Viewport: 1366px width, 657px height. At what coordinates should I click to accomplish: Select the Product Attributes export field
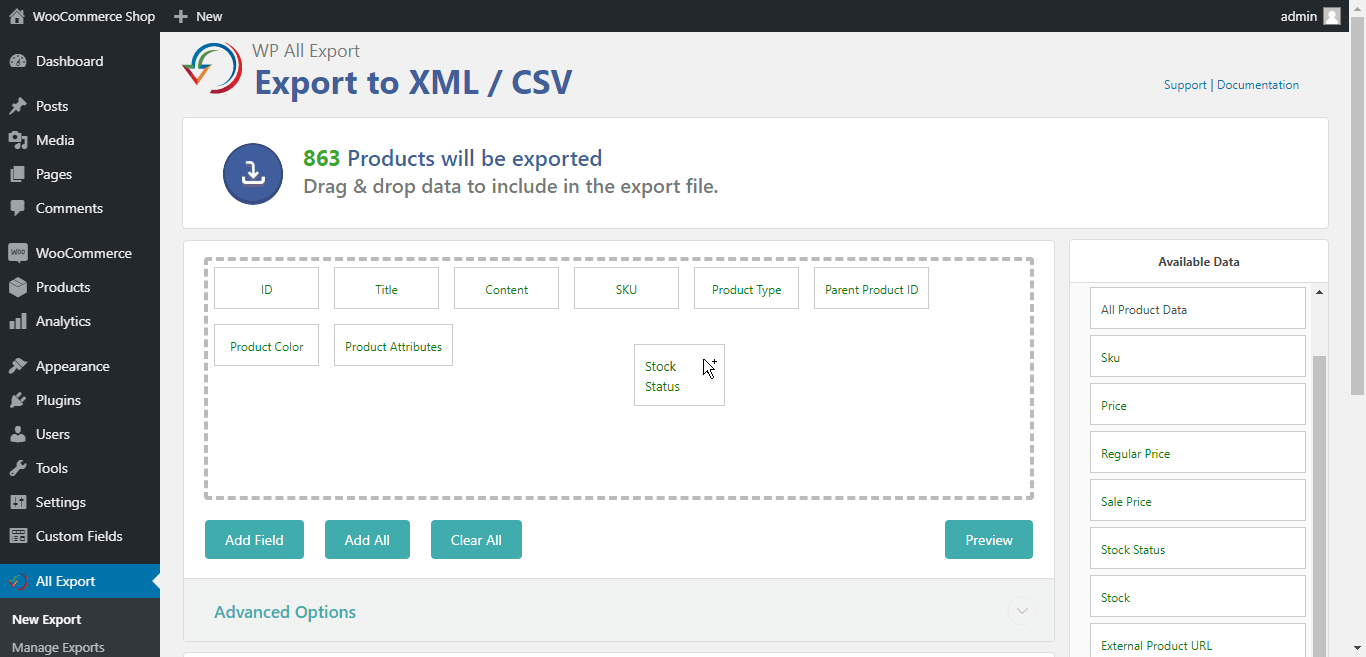393,345
